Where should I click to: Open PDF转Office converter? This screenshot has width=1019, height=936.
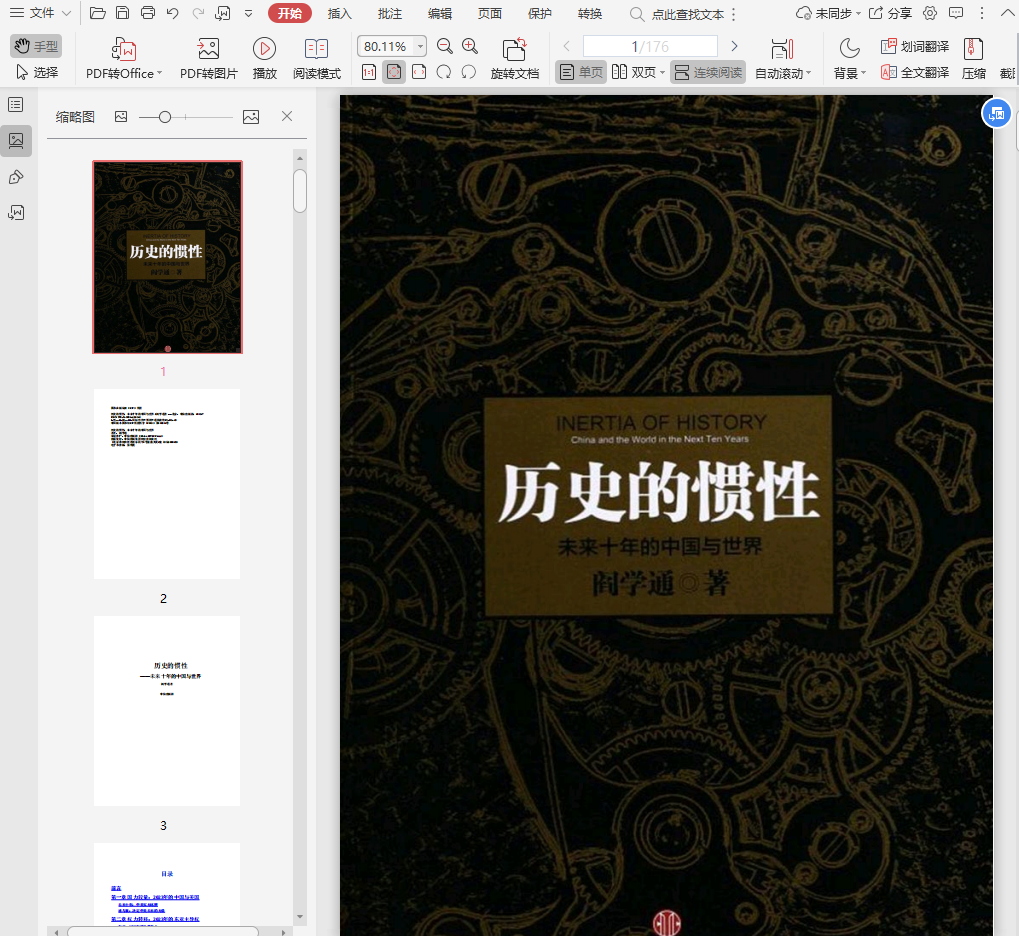coord(123,58)
